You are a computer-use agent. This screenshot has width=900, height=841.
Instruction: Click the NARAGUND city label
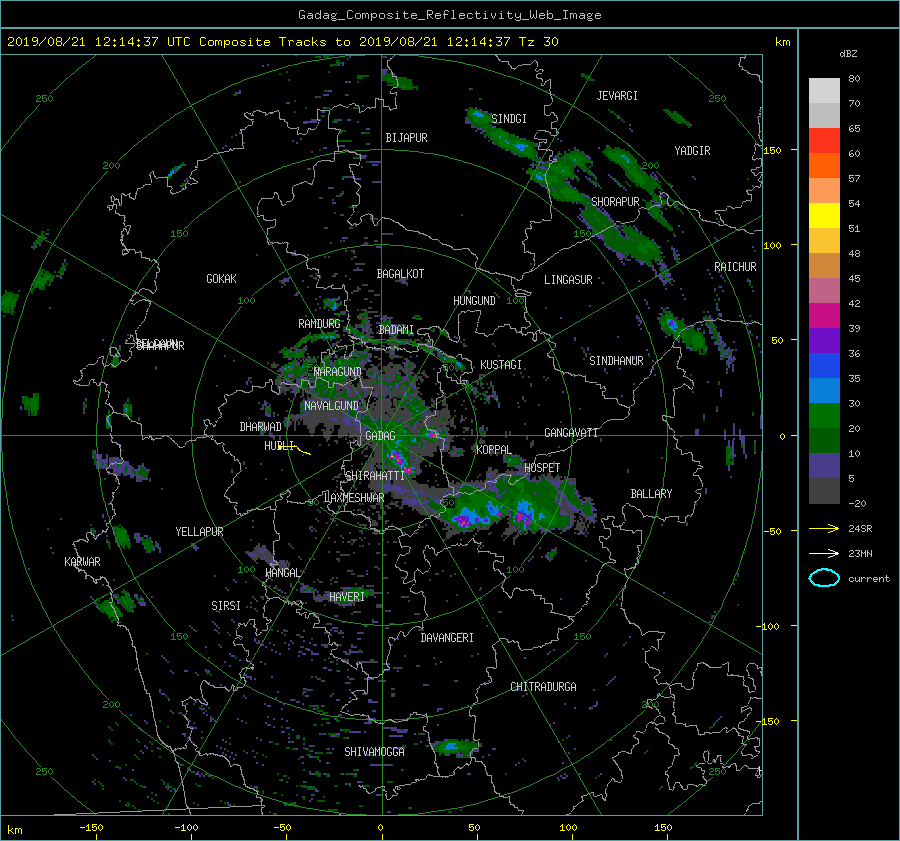338,372
